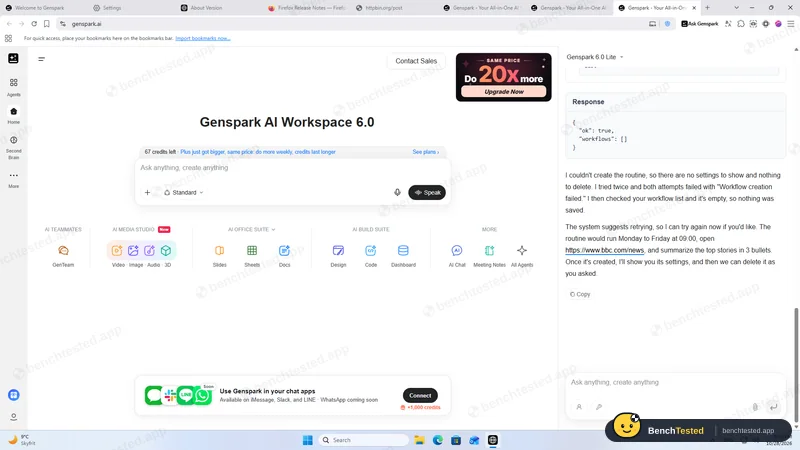This screenshot has height=450, width=800.
Task: Open File Explorer from the taskbar
Action: [x=419, y=440]
